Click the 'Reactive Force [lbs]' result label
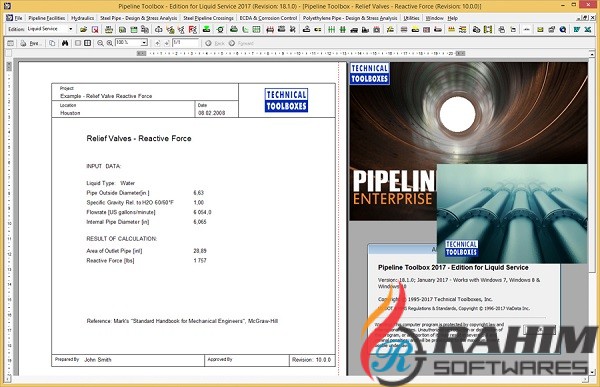The width and height of the screenshot is (600, 387). [110, 261]
